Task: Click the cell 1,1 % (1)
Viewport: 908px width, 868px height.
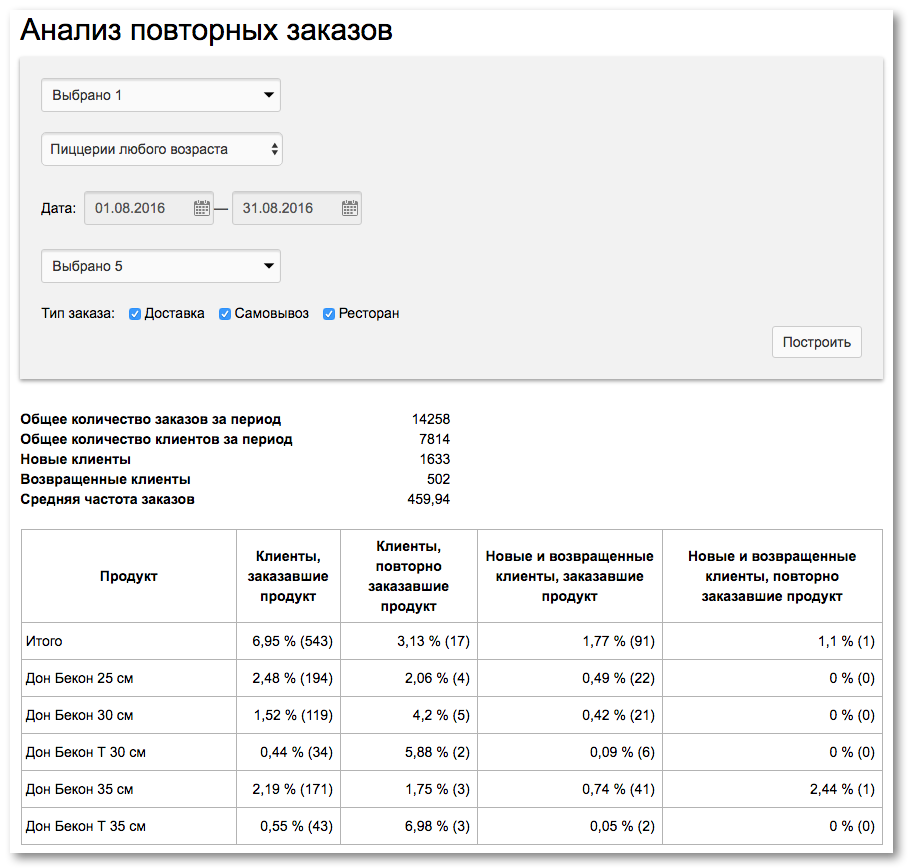Action: point(772,641)
